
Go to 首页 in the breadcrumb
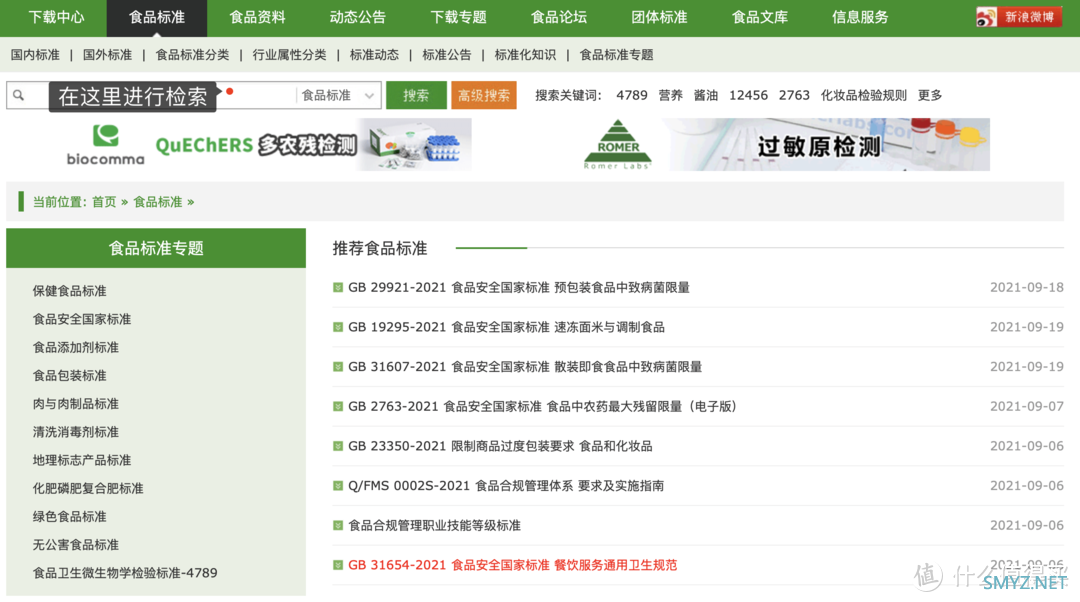[104, 202]
